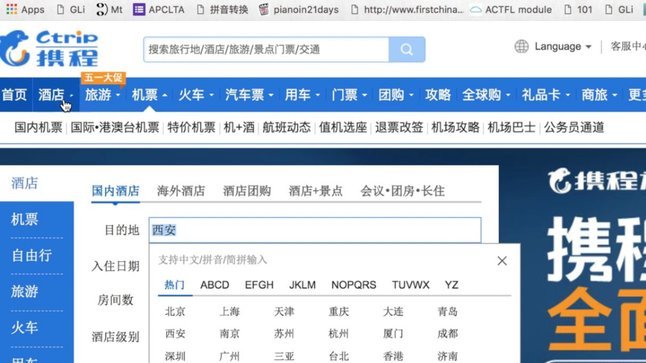Image resolution: width=646 pixels, height=363 pixels.
Task: Switch to the ABCD city tab
Action: coord(215,285)
